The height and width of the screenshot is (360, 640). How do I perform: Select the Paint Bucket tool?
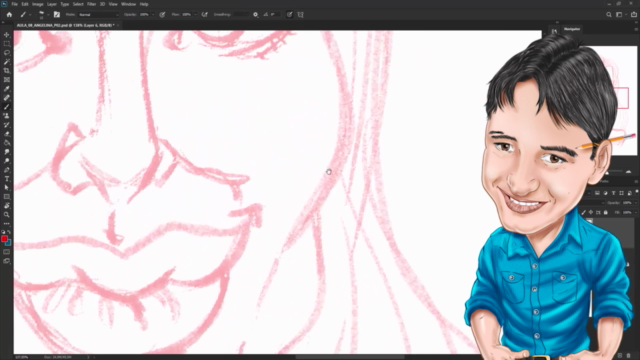click(7, 142)
